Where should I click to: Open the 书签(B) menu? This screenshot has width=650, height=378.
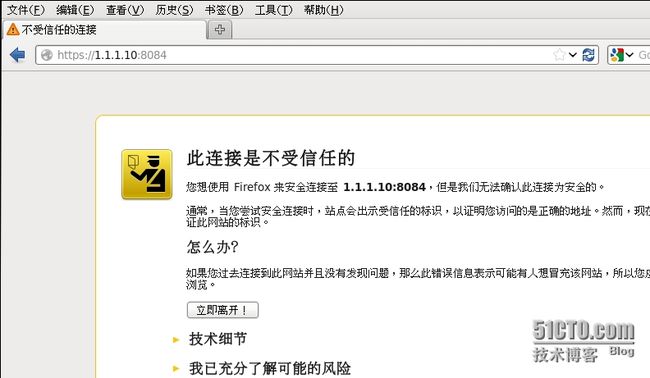point(224,10)
